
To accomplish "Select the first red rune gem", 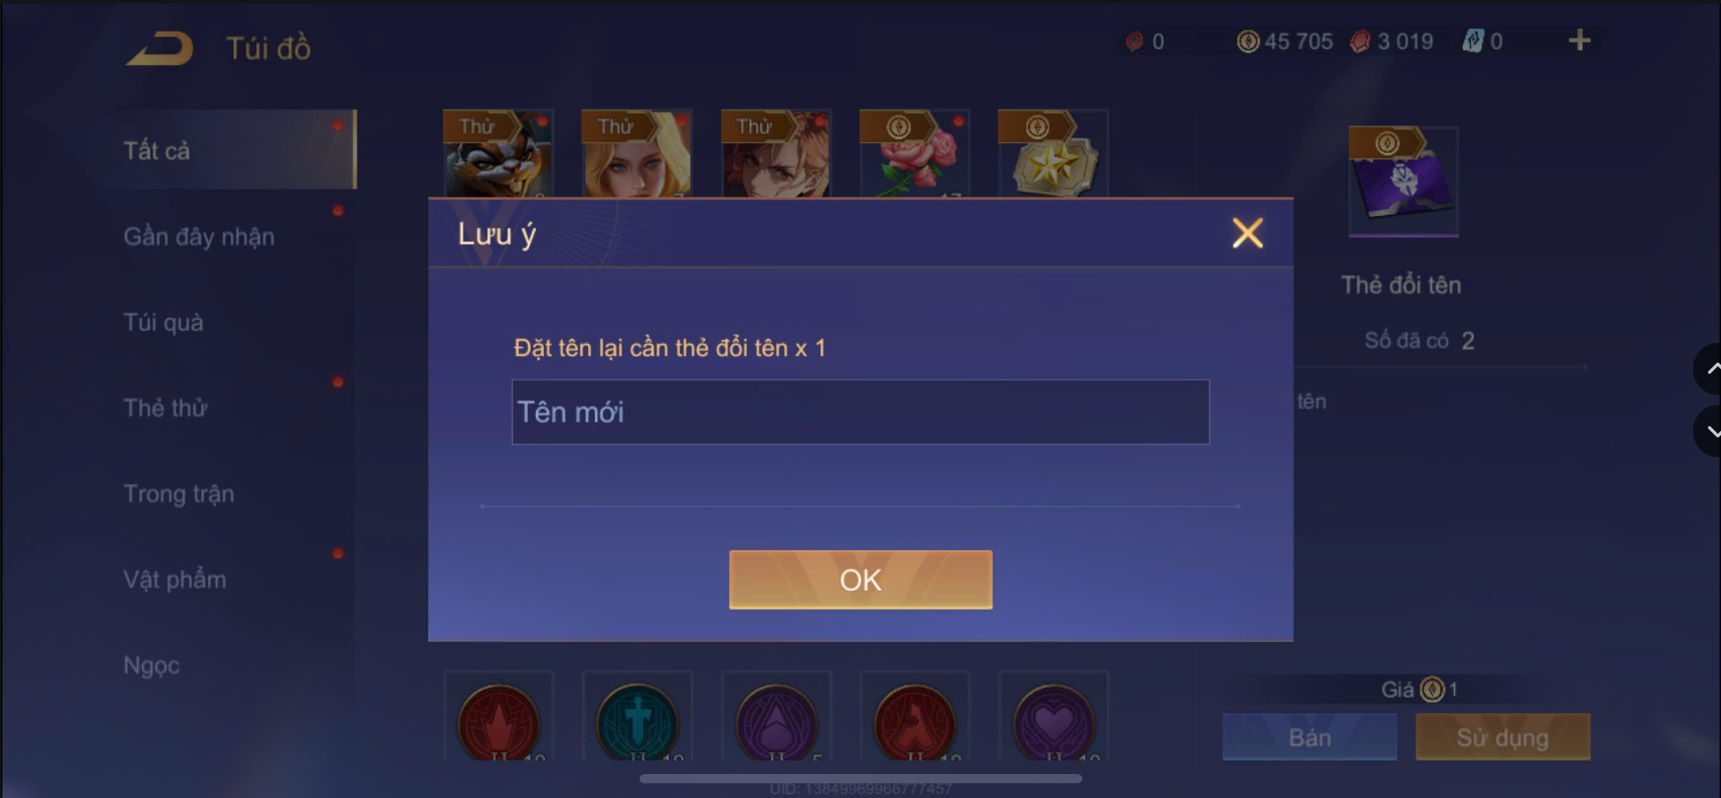I will 498,720.
